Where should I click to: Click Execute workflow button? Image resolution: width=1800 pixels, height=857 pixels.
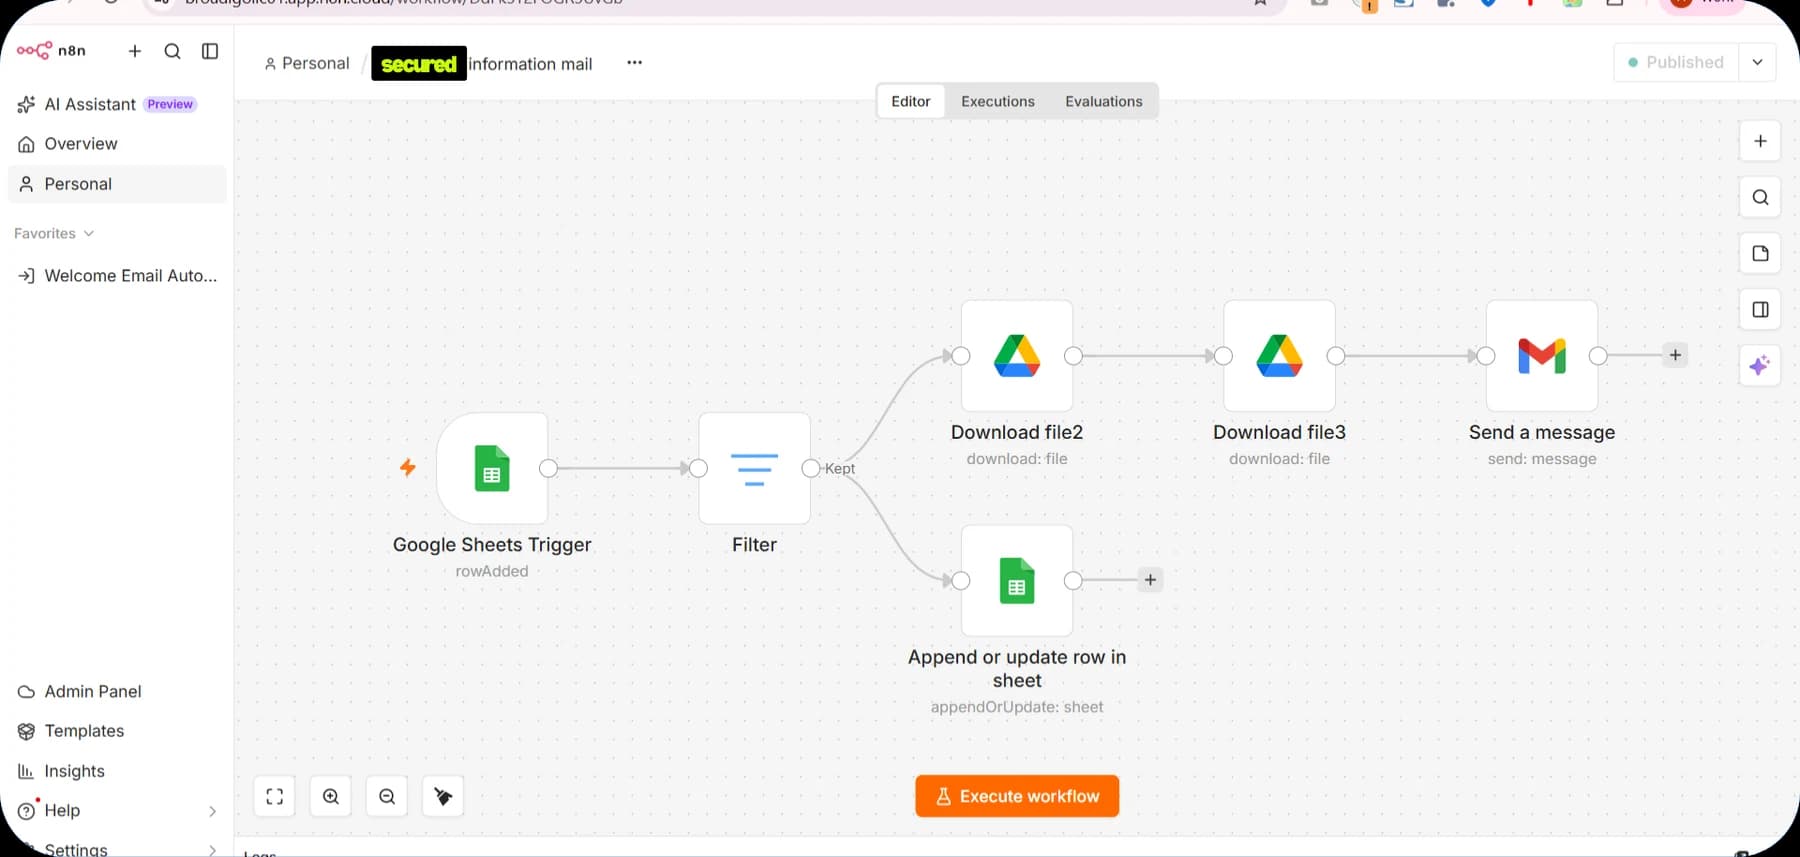[1017, 796]
